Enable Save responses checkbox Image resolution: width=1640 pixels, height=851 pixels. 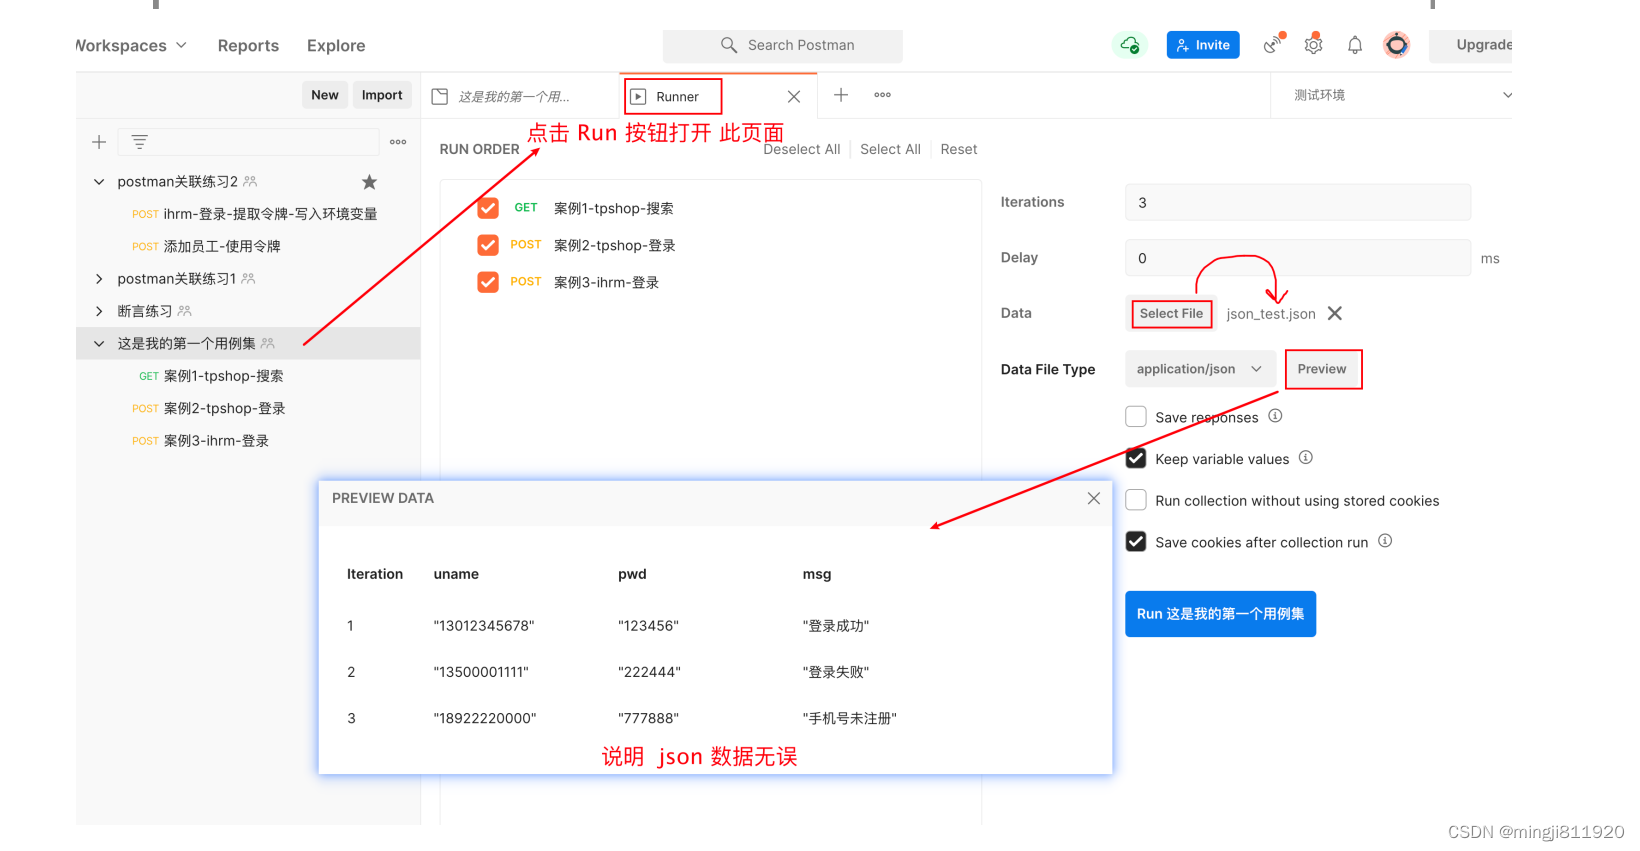pos(1136,416)
